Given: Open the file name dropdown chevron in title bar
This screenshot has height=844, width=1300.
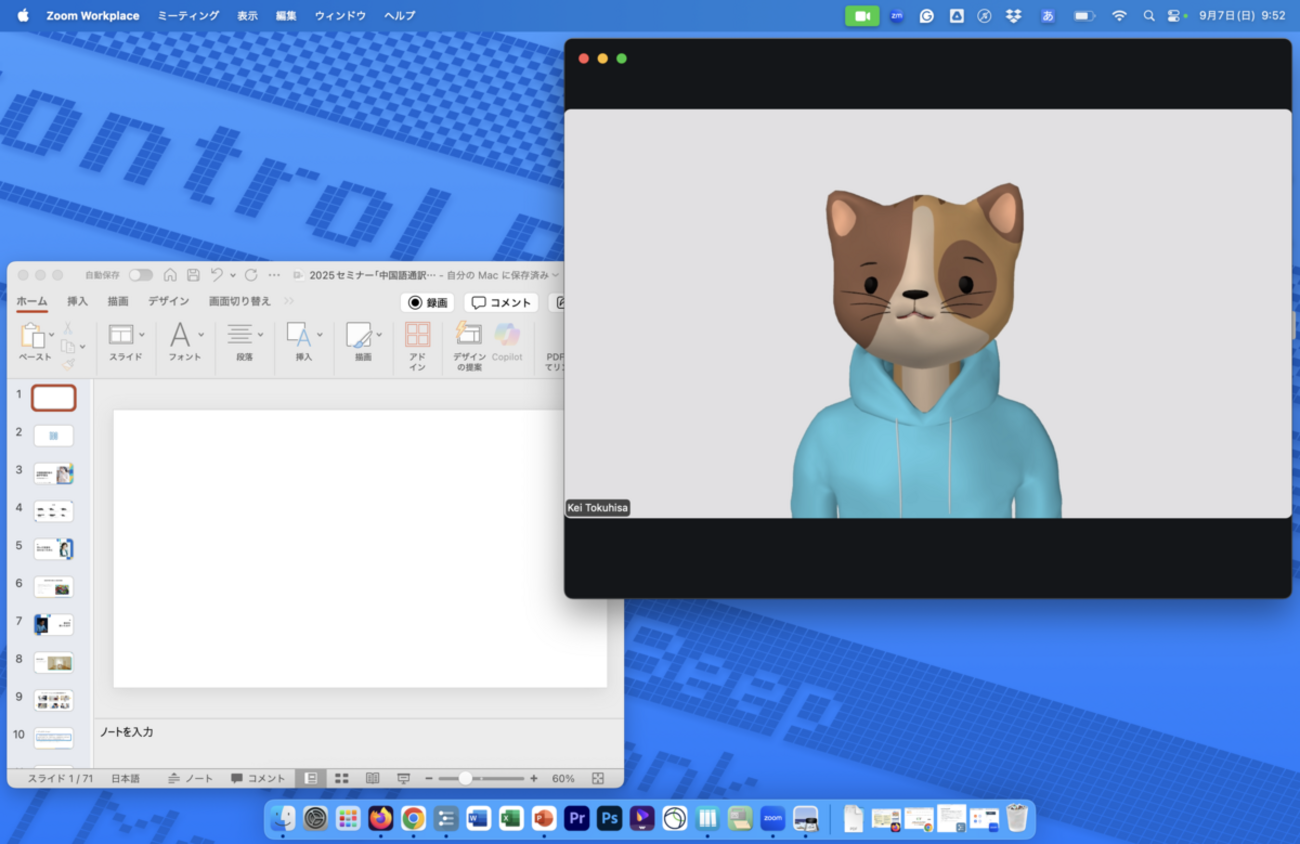Looking at the screenshot, I should [x=556, y=275].
